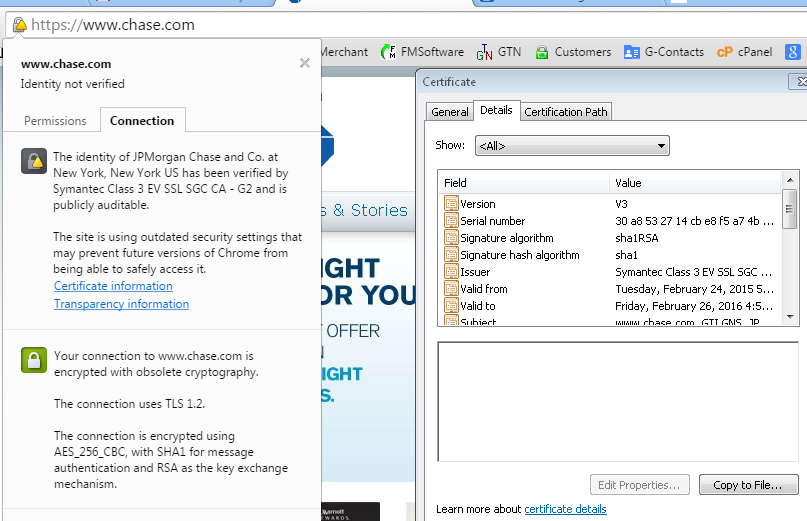Open the cPanel bookmark icon
Viewport: 807px width, 521px height.
click(x=725, y=52)
